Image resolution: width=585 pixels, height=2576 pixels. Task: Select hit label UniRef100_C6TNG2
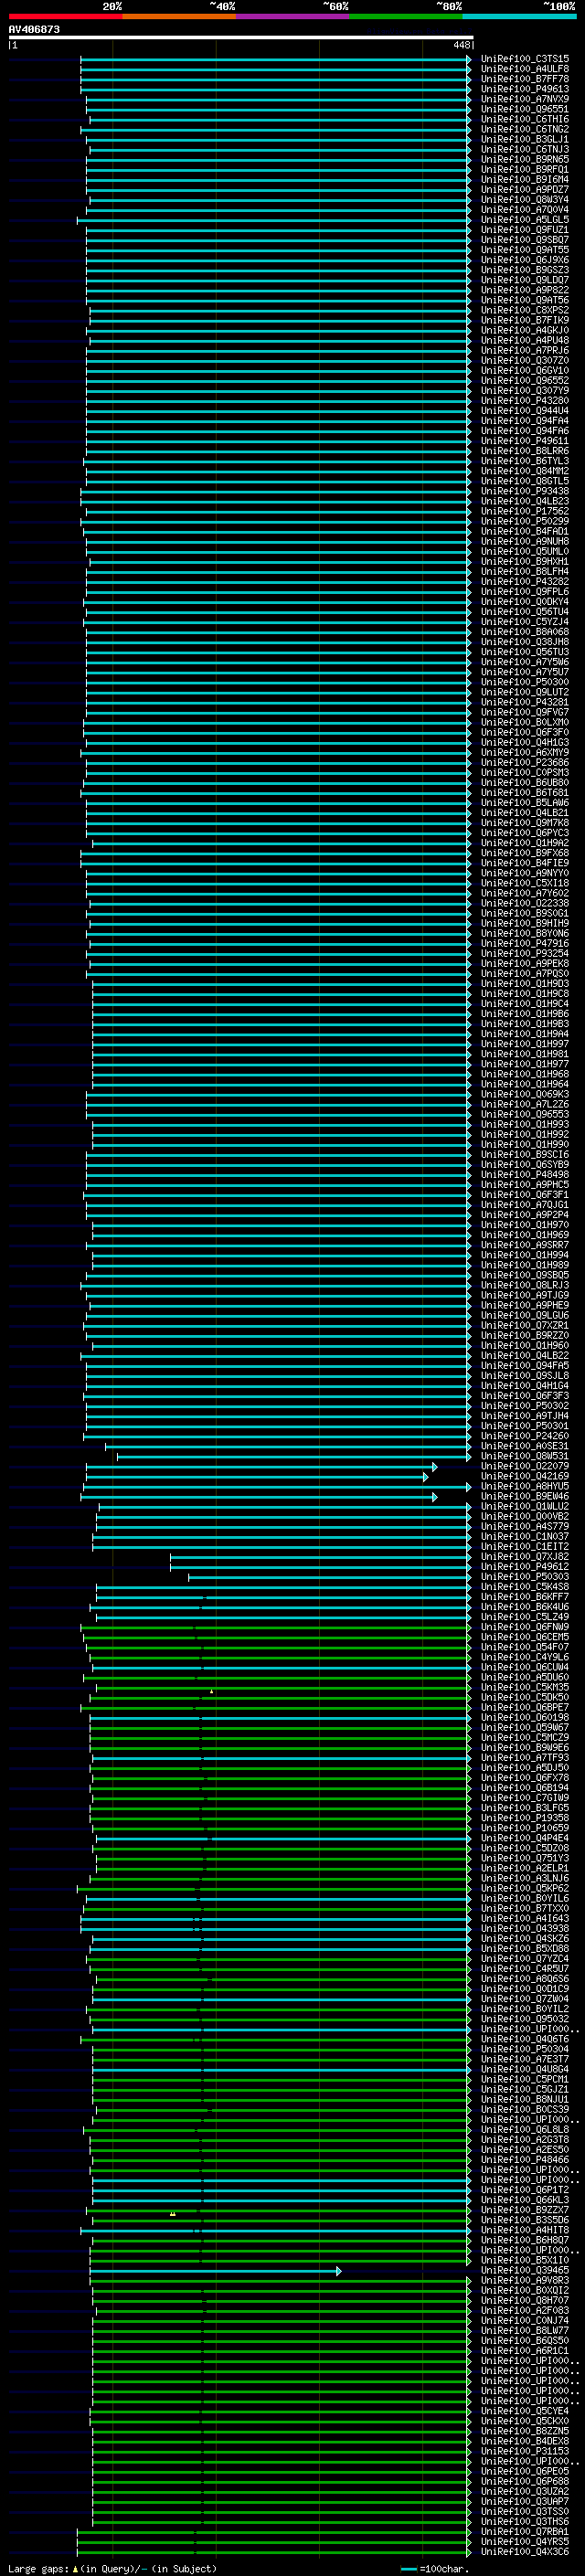[525, 129]
